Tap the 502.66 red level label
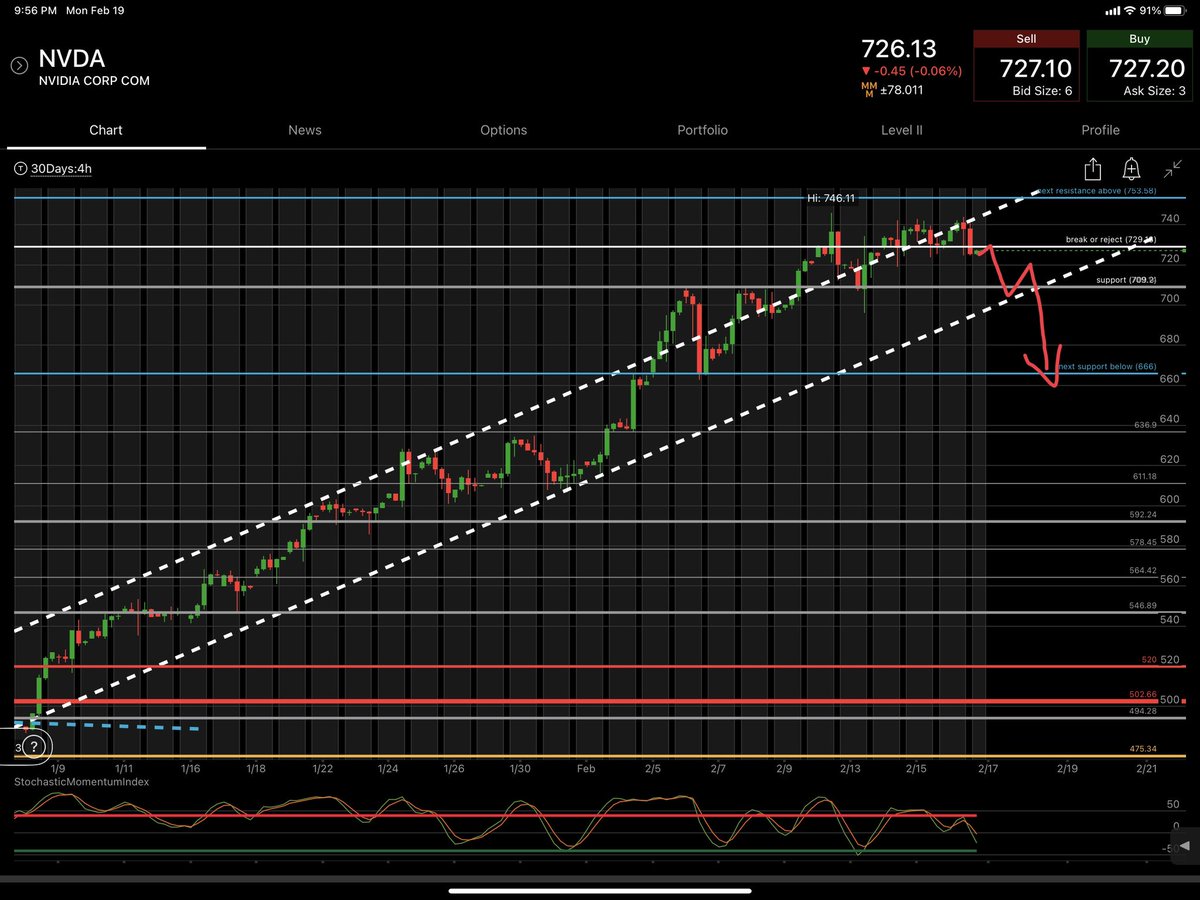Image resolution: width=1200 pixels, height=900 pixels. coord(1145,694)
